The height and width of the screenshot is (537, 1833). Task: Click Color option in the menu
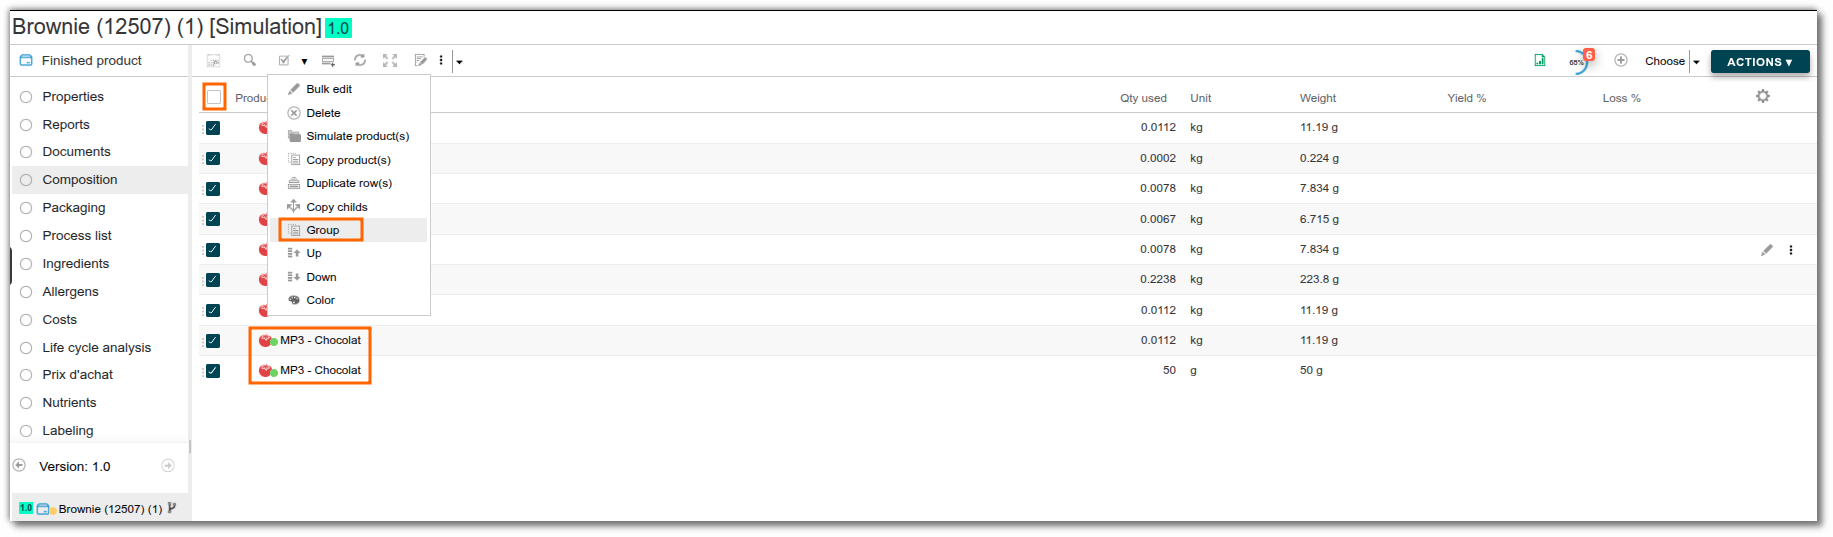point(320,300)
